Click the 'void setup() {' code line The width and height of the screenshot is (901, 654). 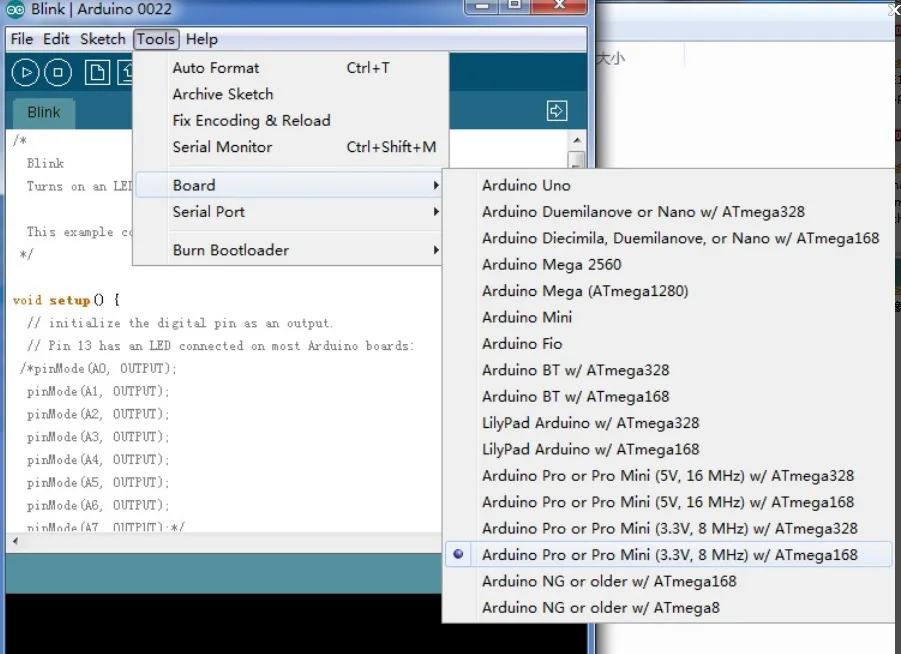(66, 300)
